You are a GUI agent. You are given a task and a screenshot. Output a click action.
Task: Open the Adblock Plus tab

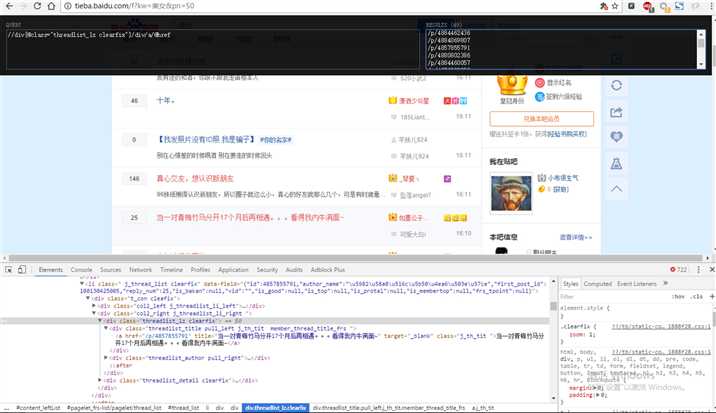[328, 270]
